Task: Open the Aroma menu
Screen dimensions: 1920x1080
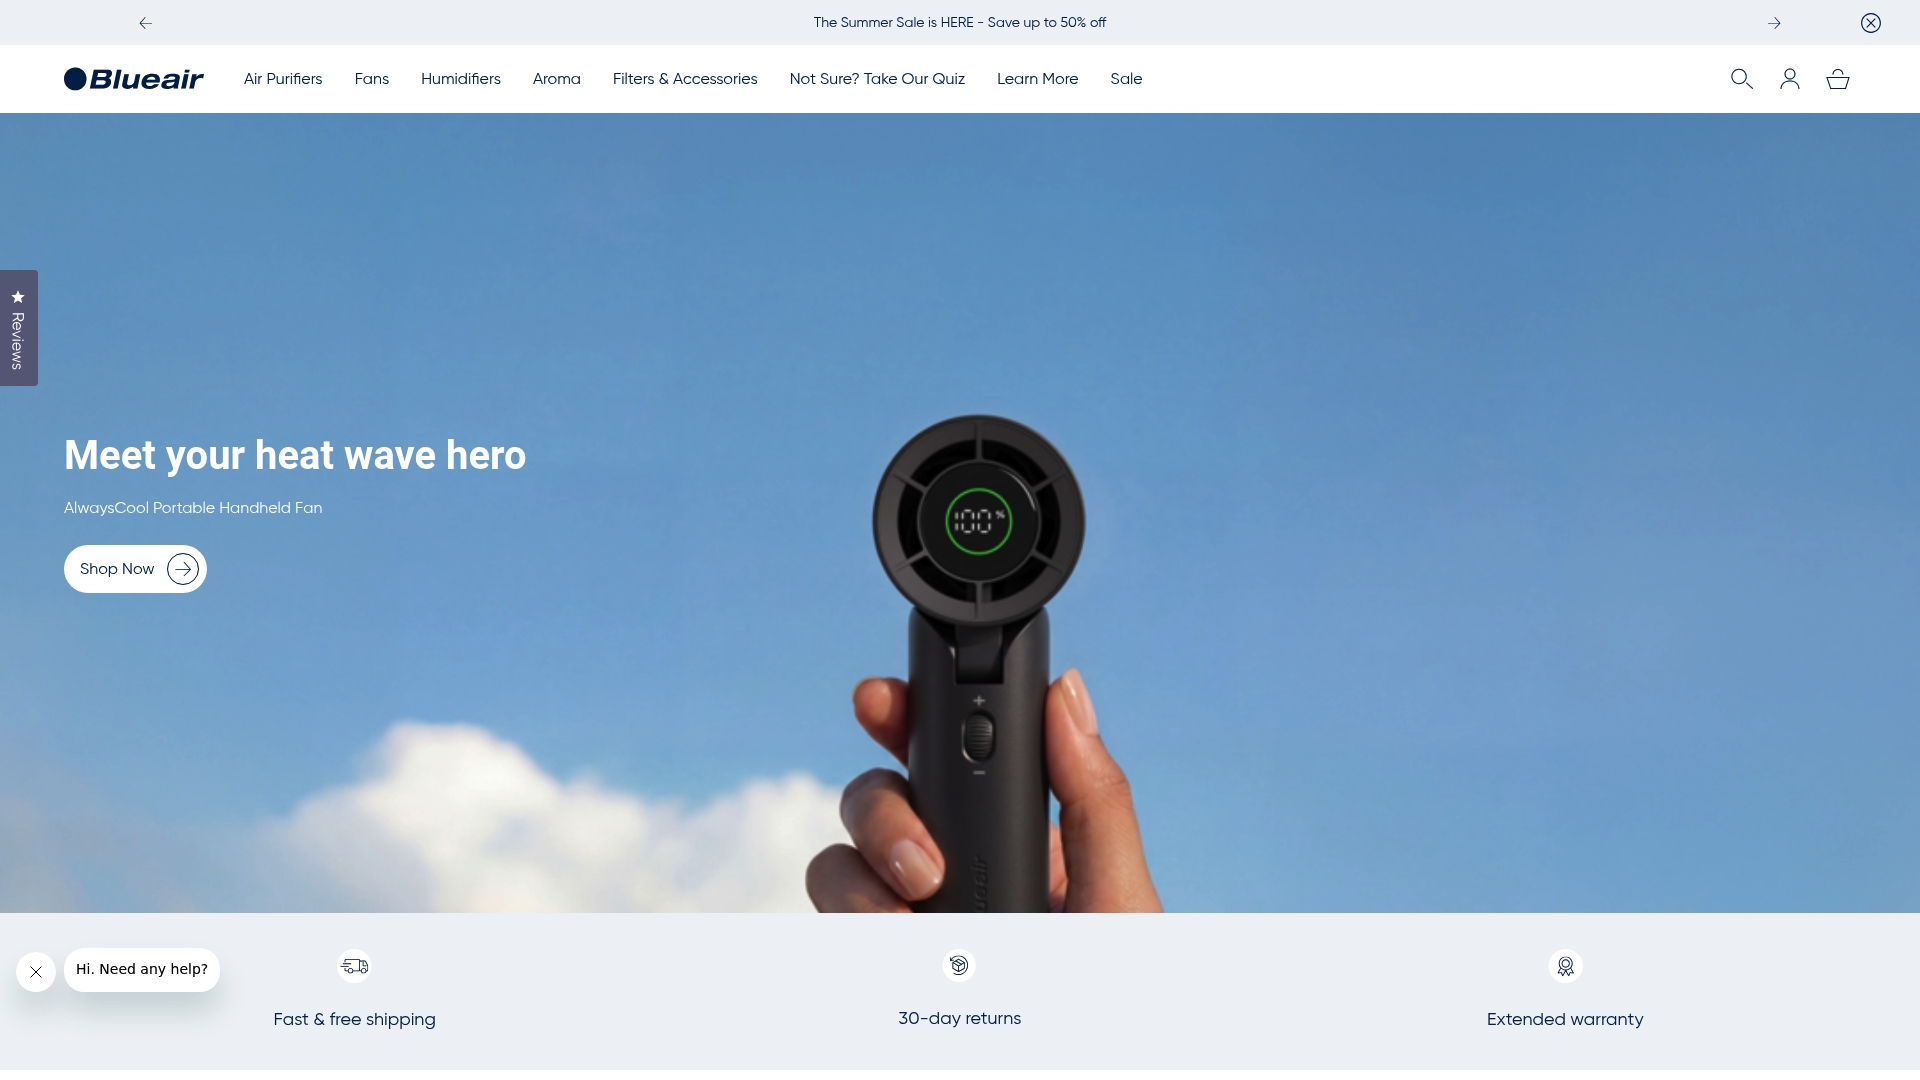Action: click(x=557, y=79)
